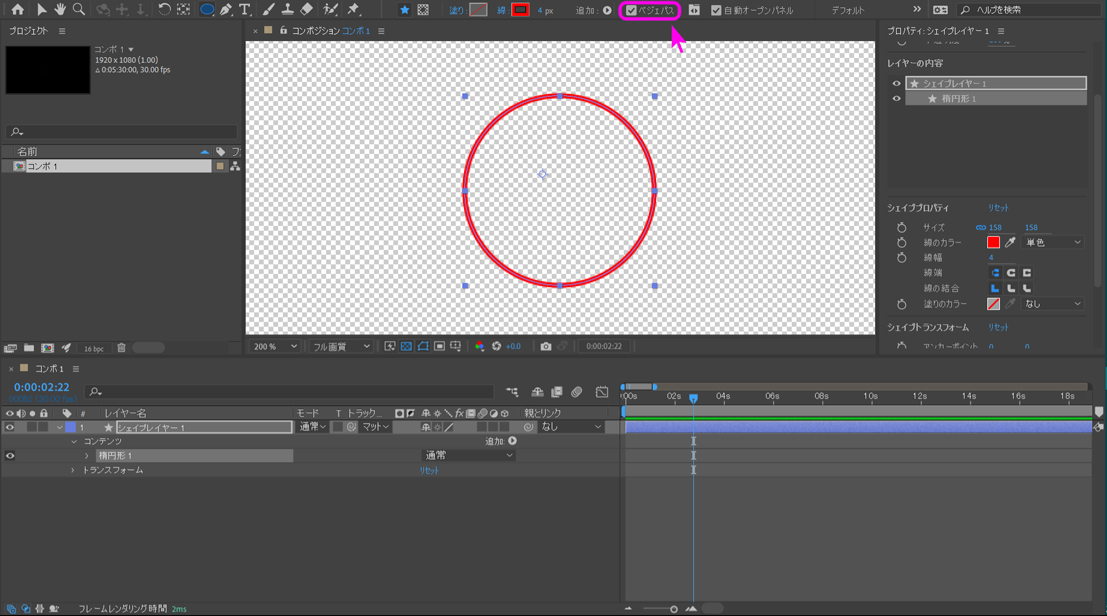
Task: Select the Horizontal Type tool
Action: pos(245,10)
